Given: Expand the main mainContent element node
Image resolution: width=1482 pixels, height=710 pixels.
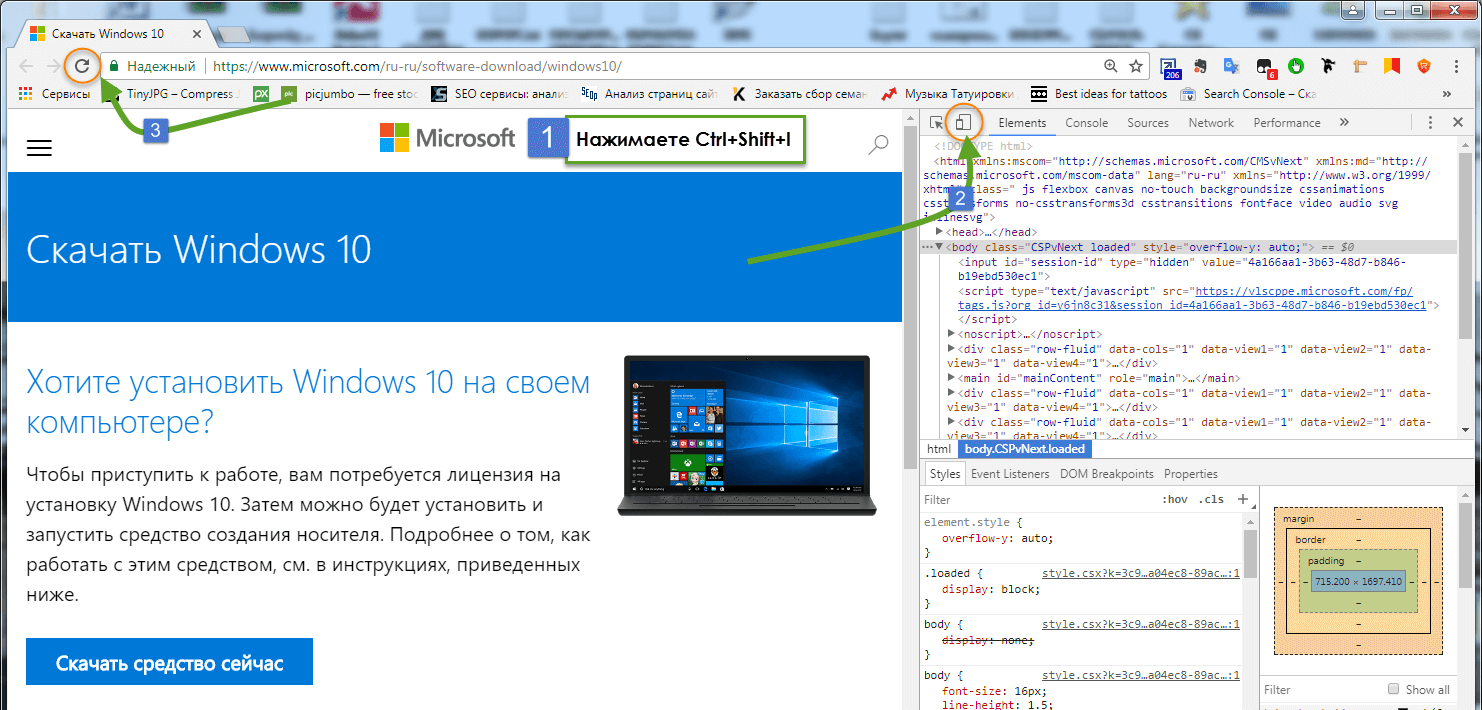Looking at the screenshot, I should 951,378.
